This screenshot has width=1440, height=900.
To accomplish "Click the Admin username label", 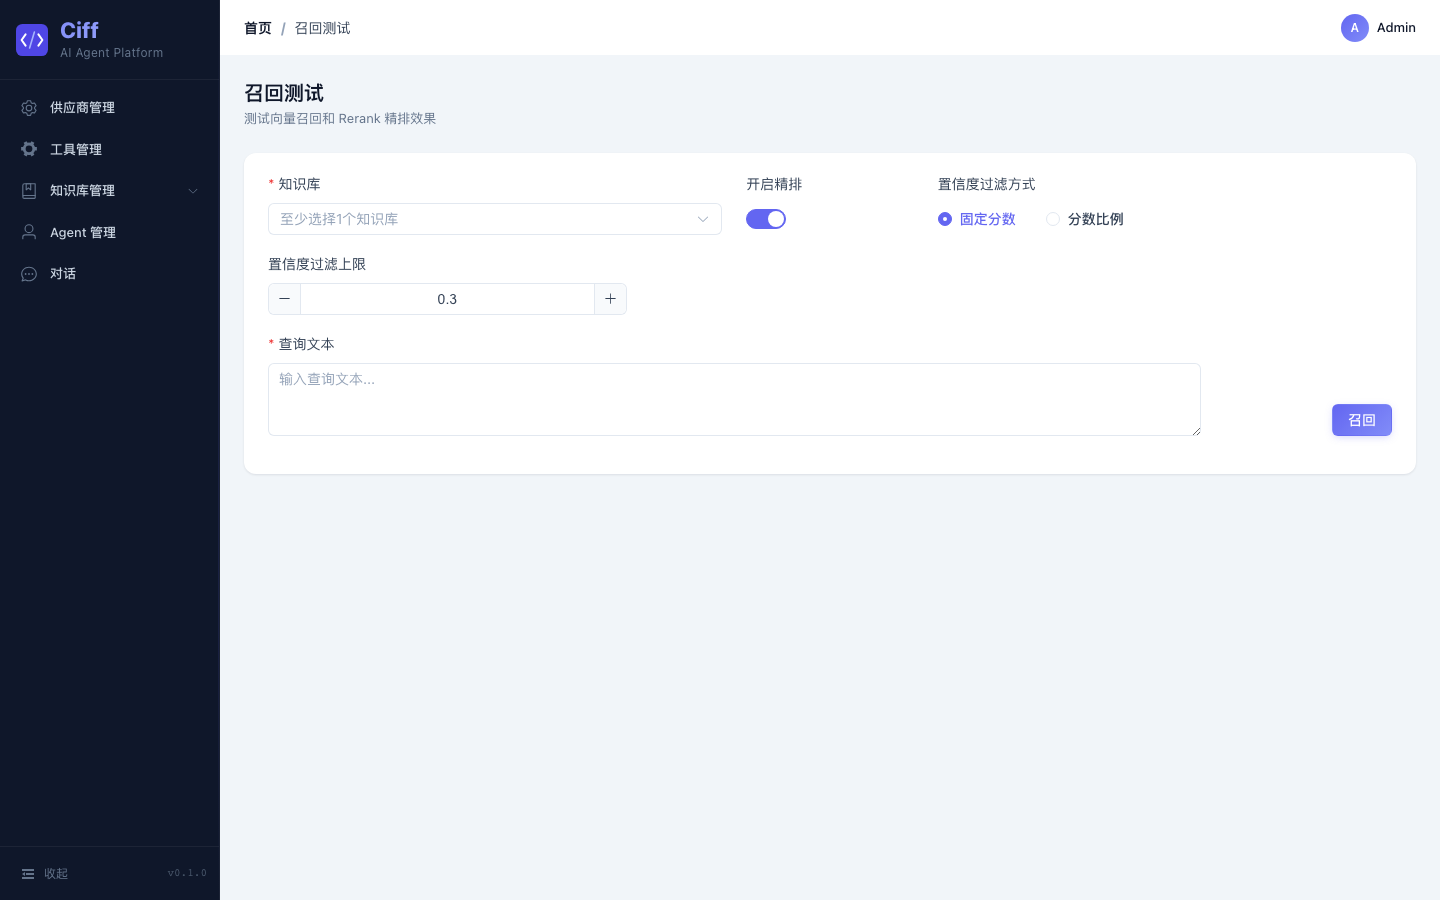I will point(1396,28).
